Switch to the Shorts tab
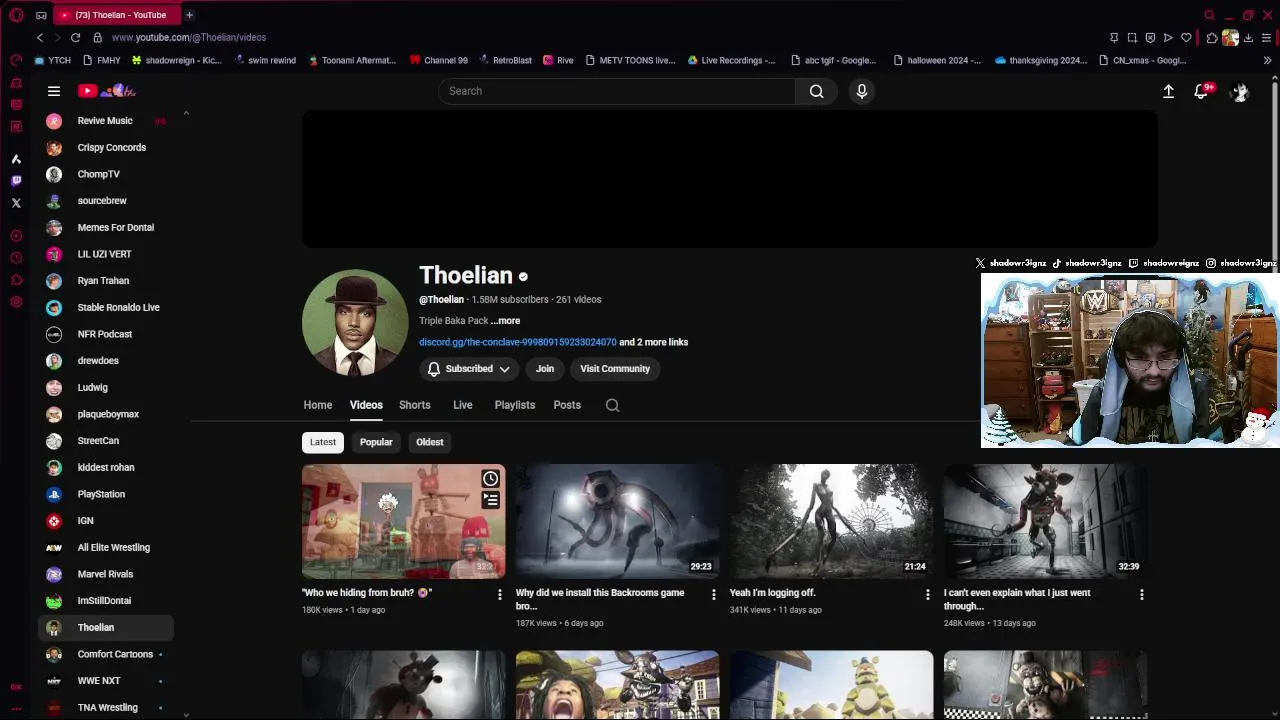This screenshot has height=720, width=1280. (415, 405)
